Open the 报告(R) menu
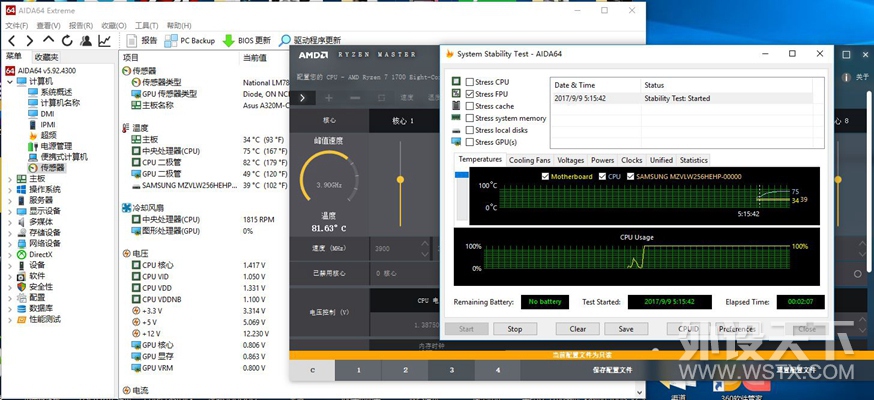 pyautogui.click(x=81, y=26)
